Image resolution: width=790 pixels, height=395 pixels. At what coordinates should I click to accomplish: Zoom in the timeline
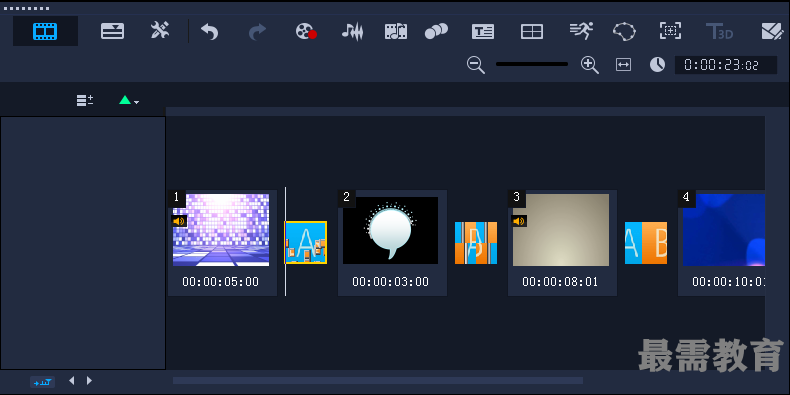point(589,65)
